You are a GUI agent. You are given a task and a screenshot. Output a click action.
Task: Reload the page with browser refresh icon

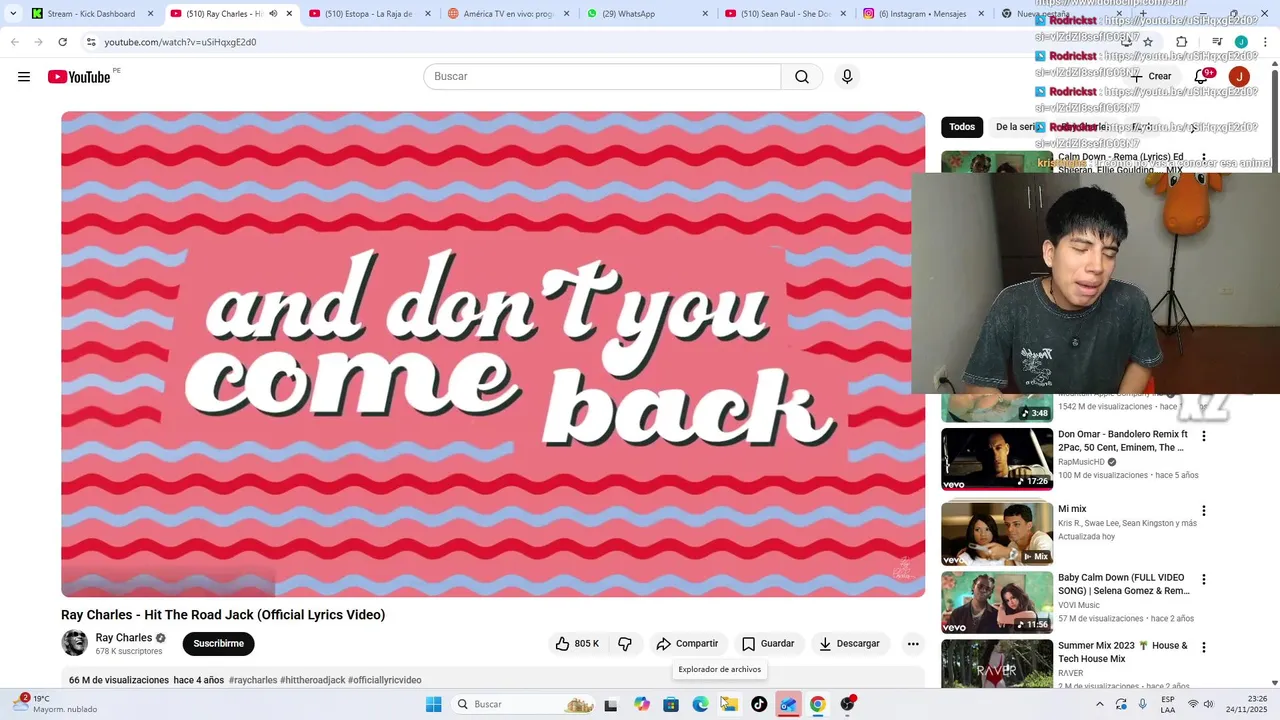click(x=62, y=42)
